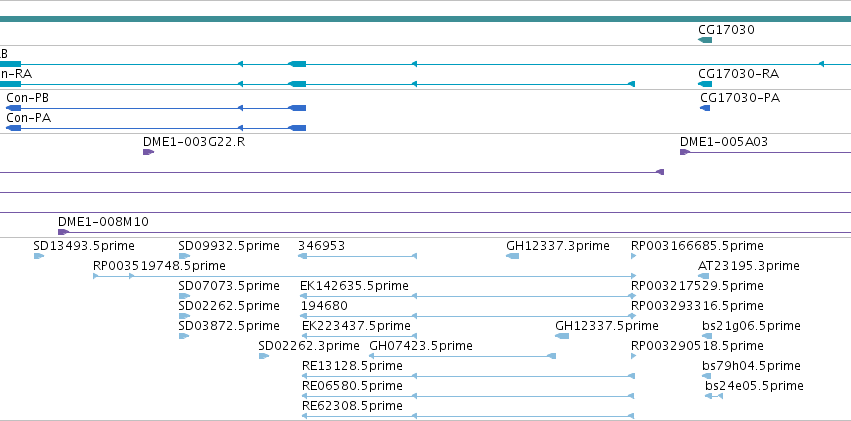Click the SD03872.5prime label

[228, 326]
